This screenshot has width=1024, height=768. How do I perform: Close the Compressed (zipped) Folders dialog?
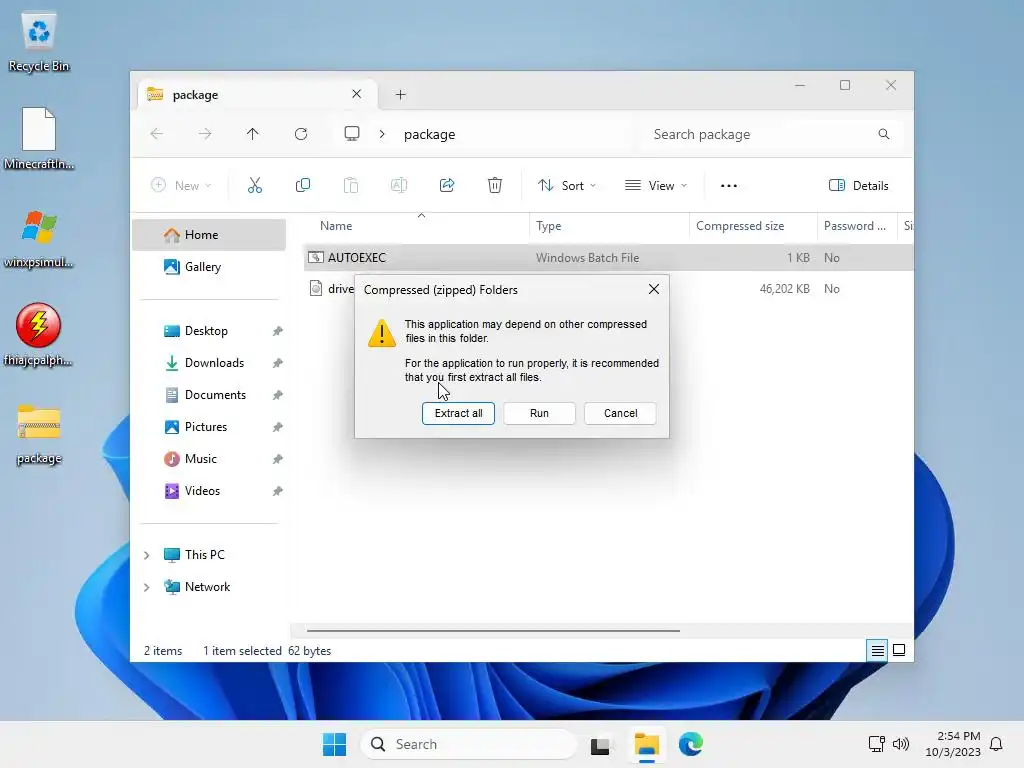pyautogui.click(x=653, y=289)
